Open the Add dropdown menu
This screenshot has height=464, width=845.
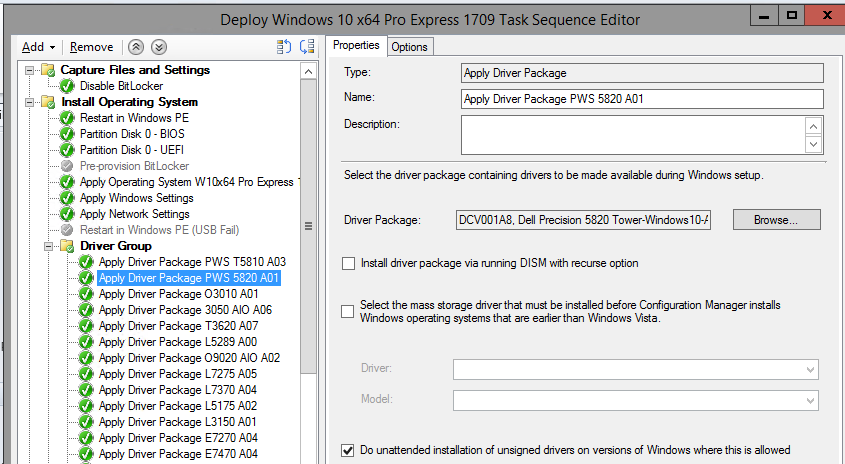[x=38, y=47]
